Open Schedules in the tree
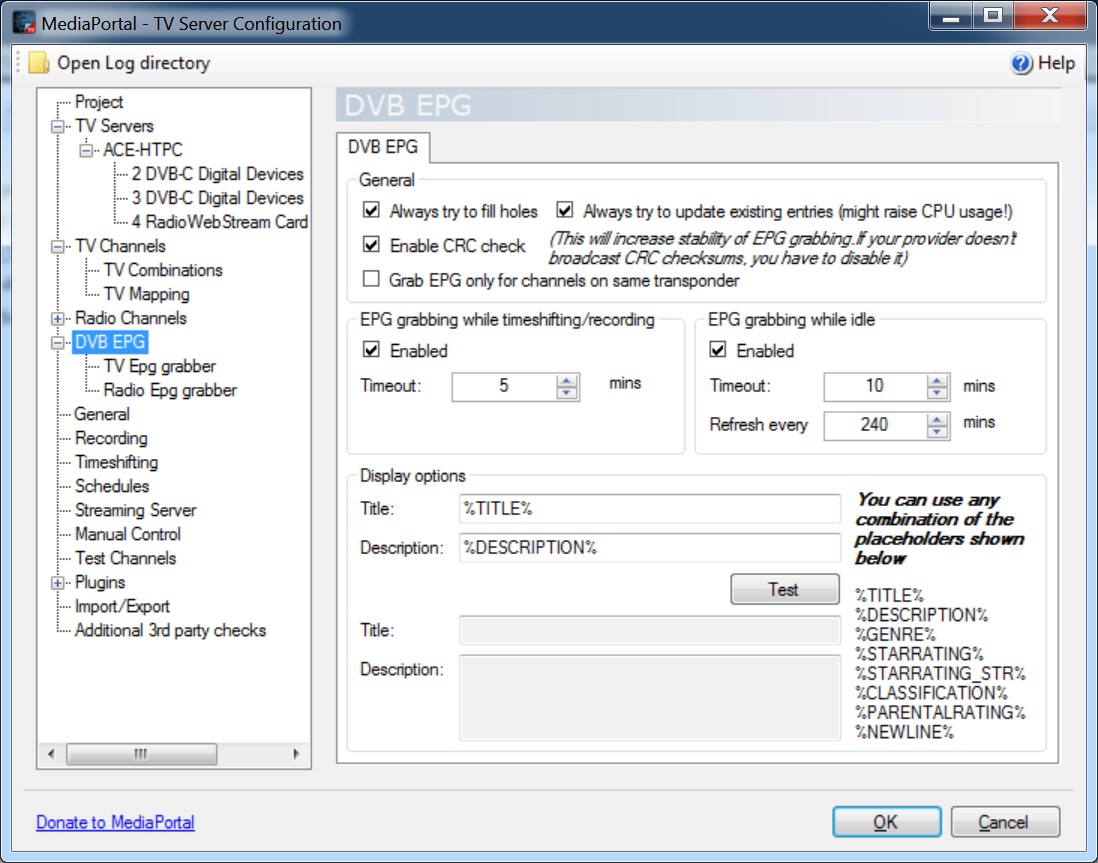Screen dimensions: 1098x863 [x=112, y=486]
